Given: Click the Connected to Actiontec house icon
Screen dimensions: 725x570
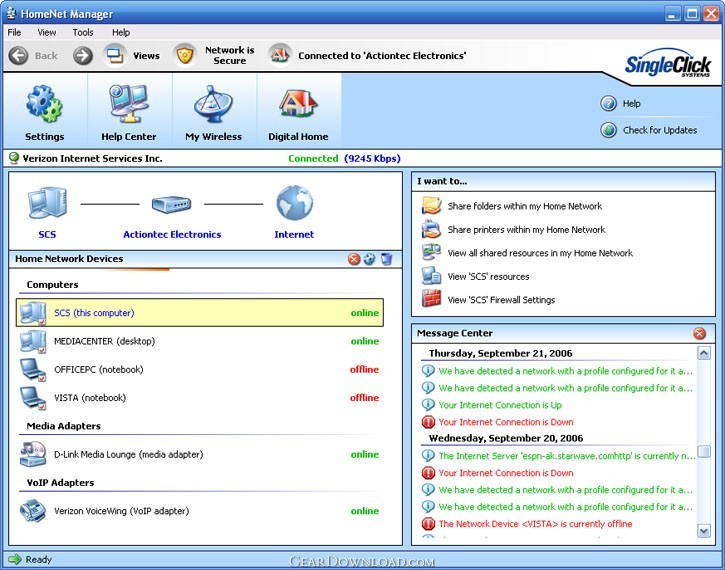Looking at the screenshot, I should pyautogui.click(x=280, y=55).
